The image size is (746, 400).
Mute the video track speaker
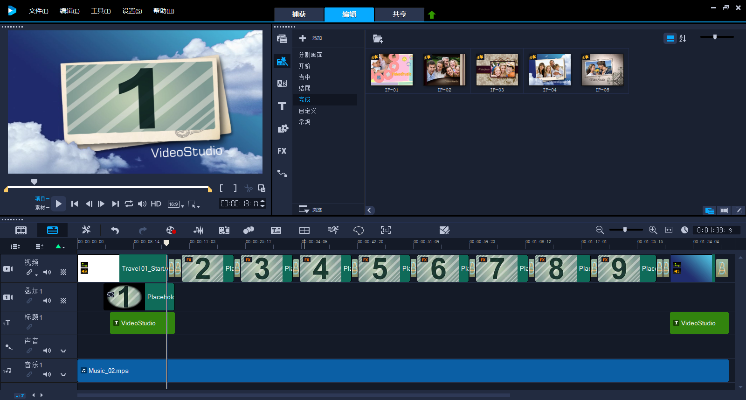pyautogui.click(x=48, y=272)
